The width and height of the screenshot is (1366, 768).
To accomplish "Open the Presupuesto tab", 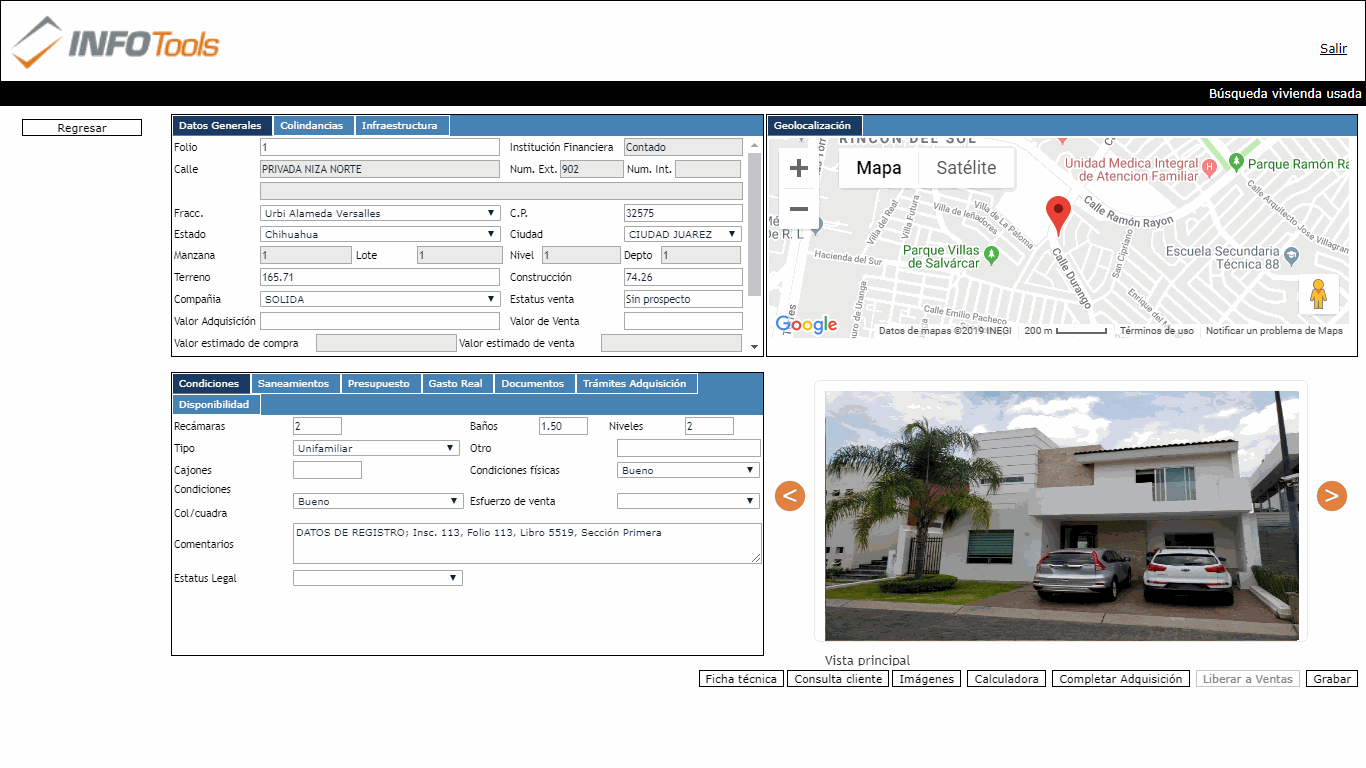I will point(380,384).
